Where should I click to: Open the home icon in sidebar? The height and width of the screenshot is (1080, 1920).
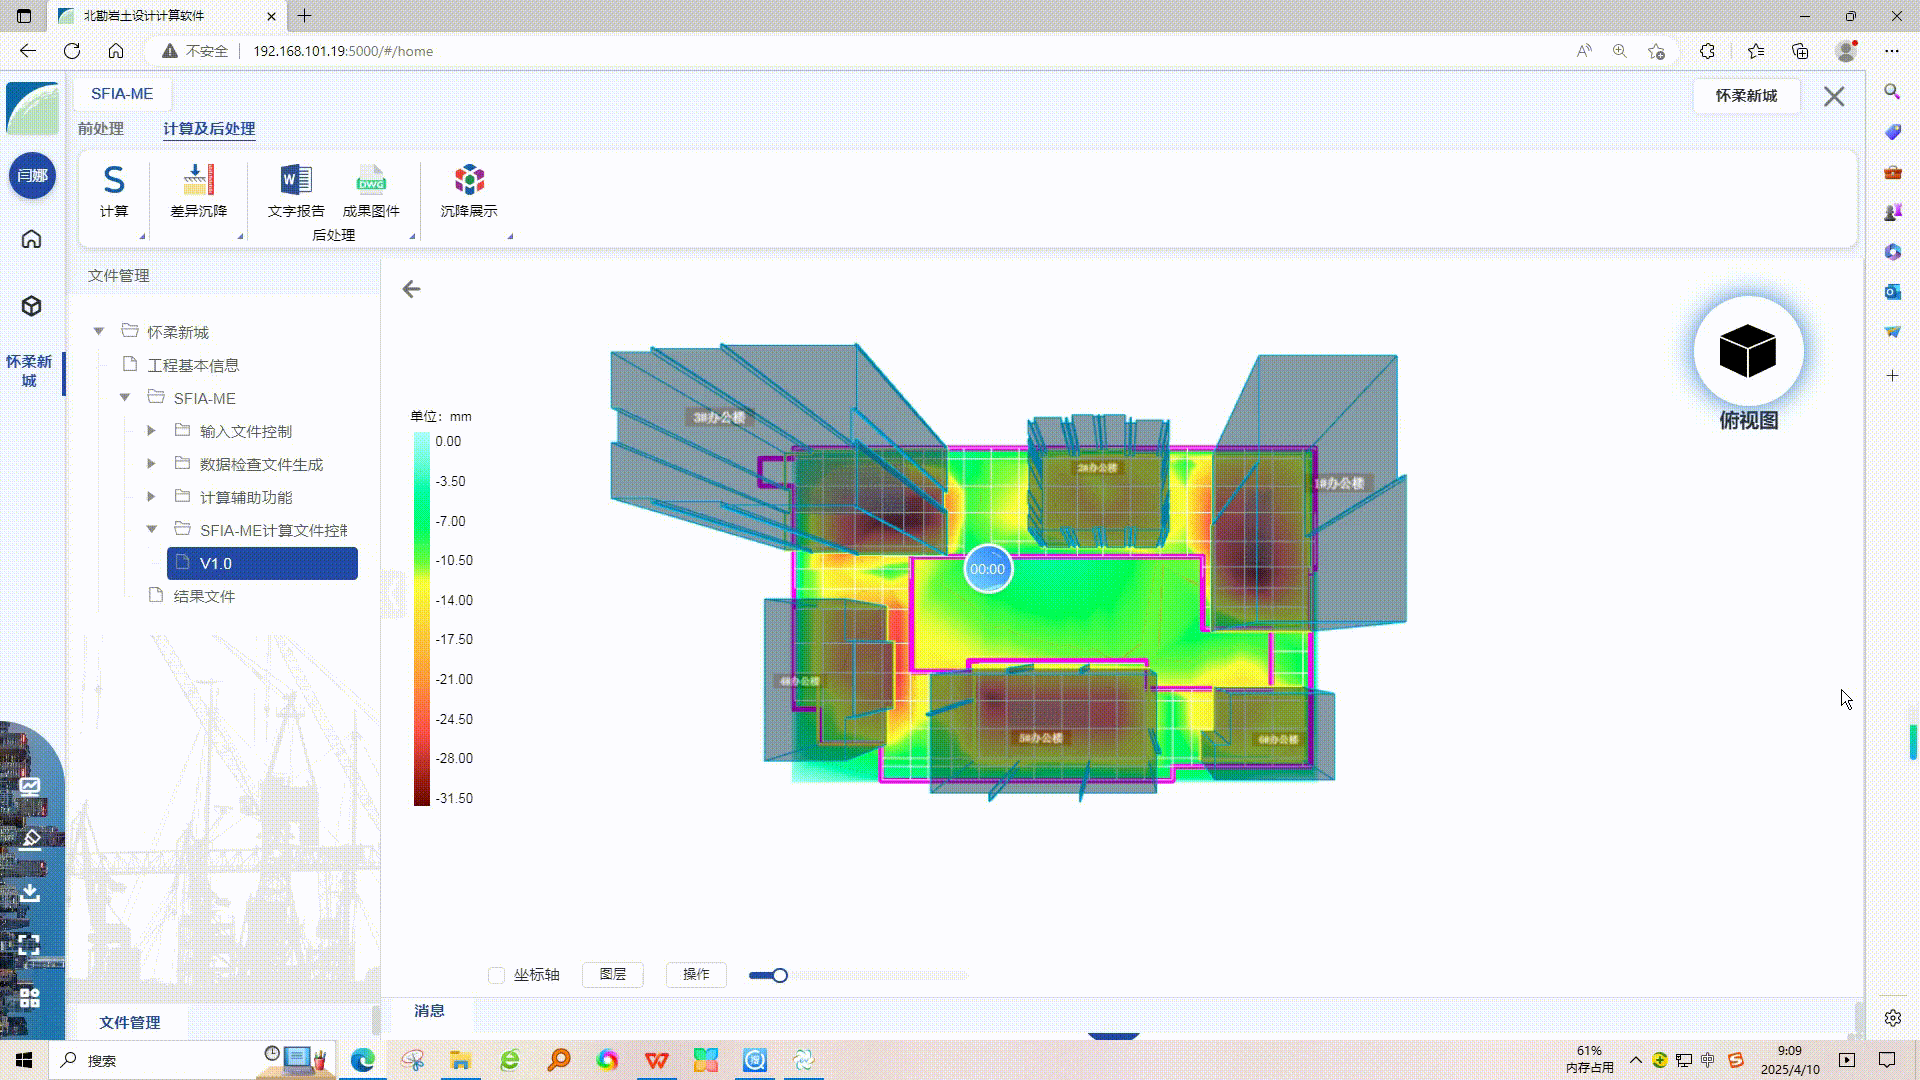click(32, 239)
